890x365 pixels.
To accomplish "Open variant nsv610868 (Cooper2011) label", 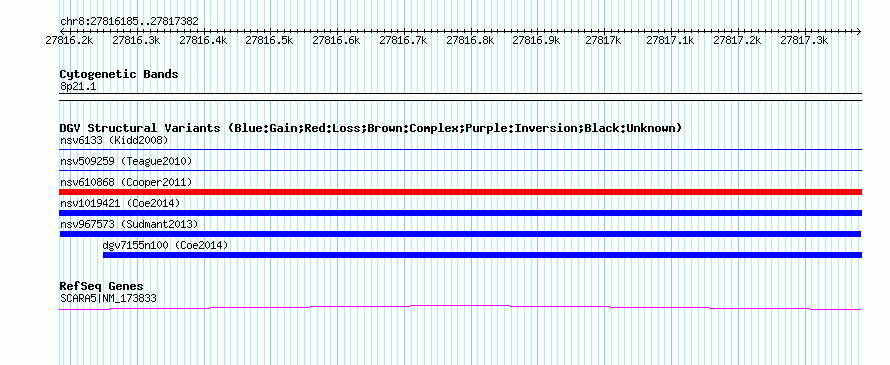I will tap(126, 182).
